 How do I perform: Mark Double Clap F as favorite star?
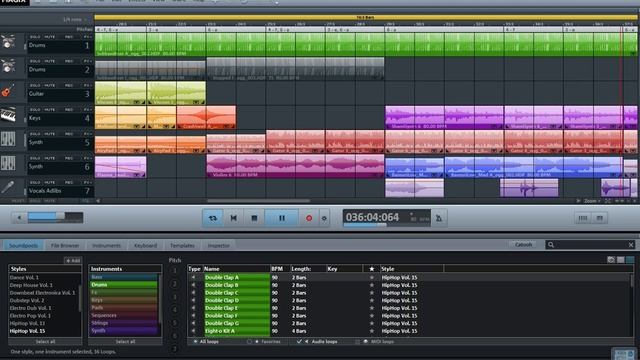pyautogui.click(x=371, y=316)
